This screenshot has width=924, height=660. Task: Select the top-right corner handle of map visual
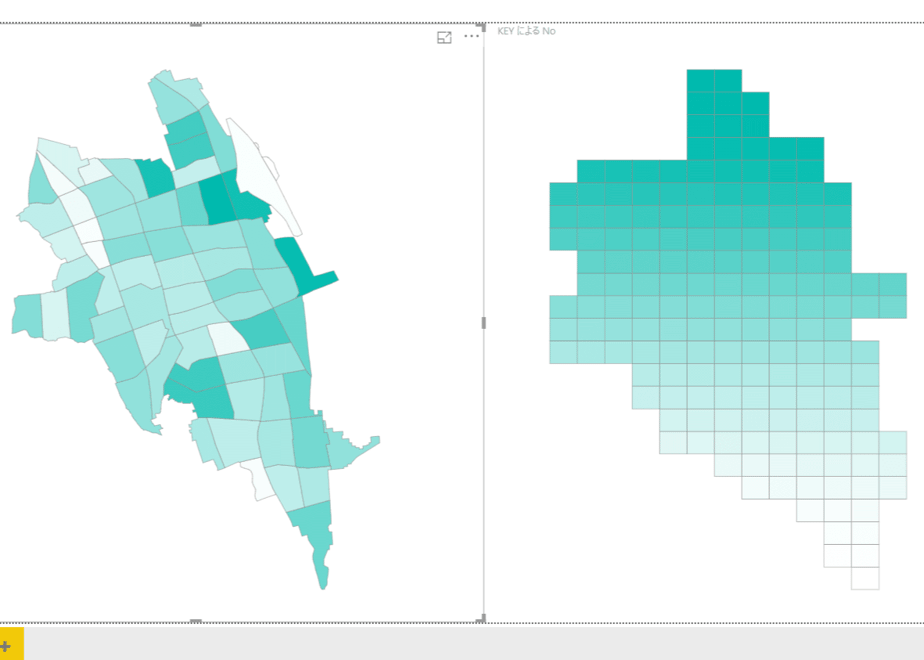[481, 27]
